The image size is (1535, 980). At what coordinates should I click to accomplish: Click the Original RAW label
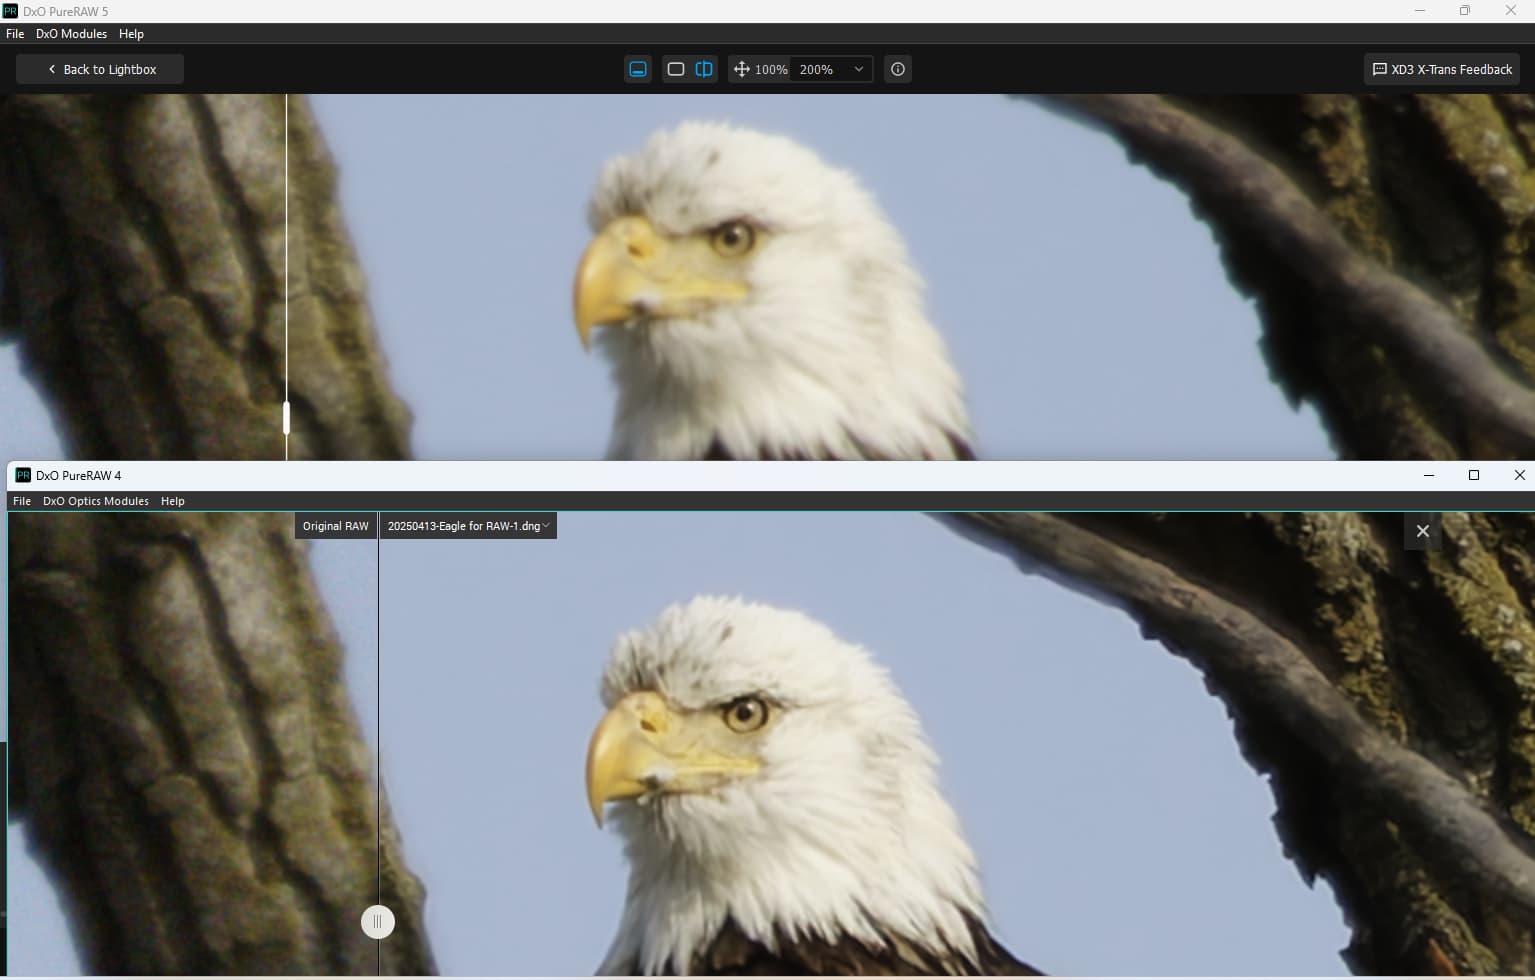pos(336,526)
